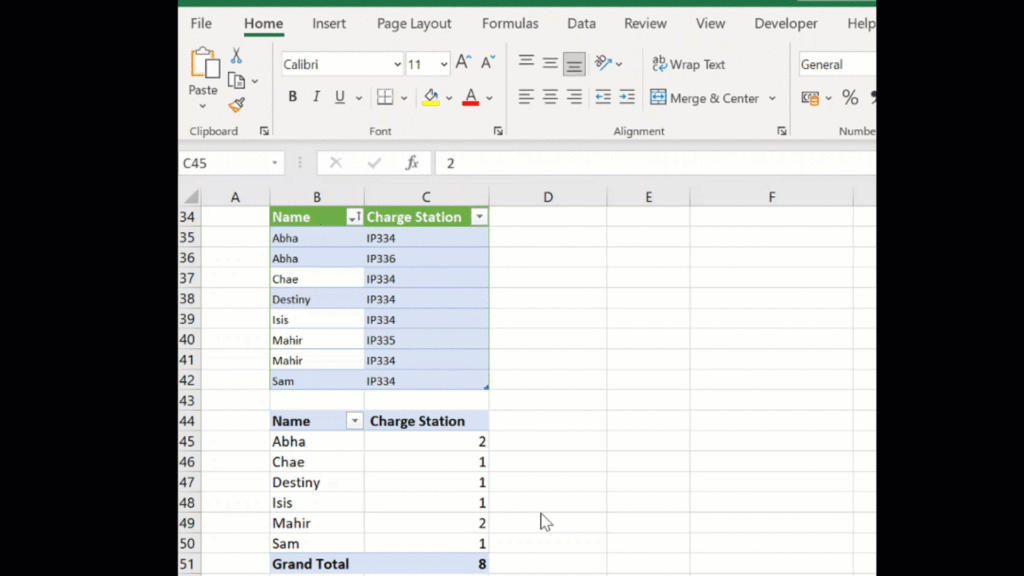Screen dimensions: 1024x576
Task: Click the Cut scissors icon
Action: coord(236,56)
